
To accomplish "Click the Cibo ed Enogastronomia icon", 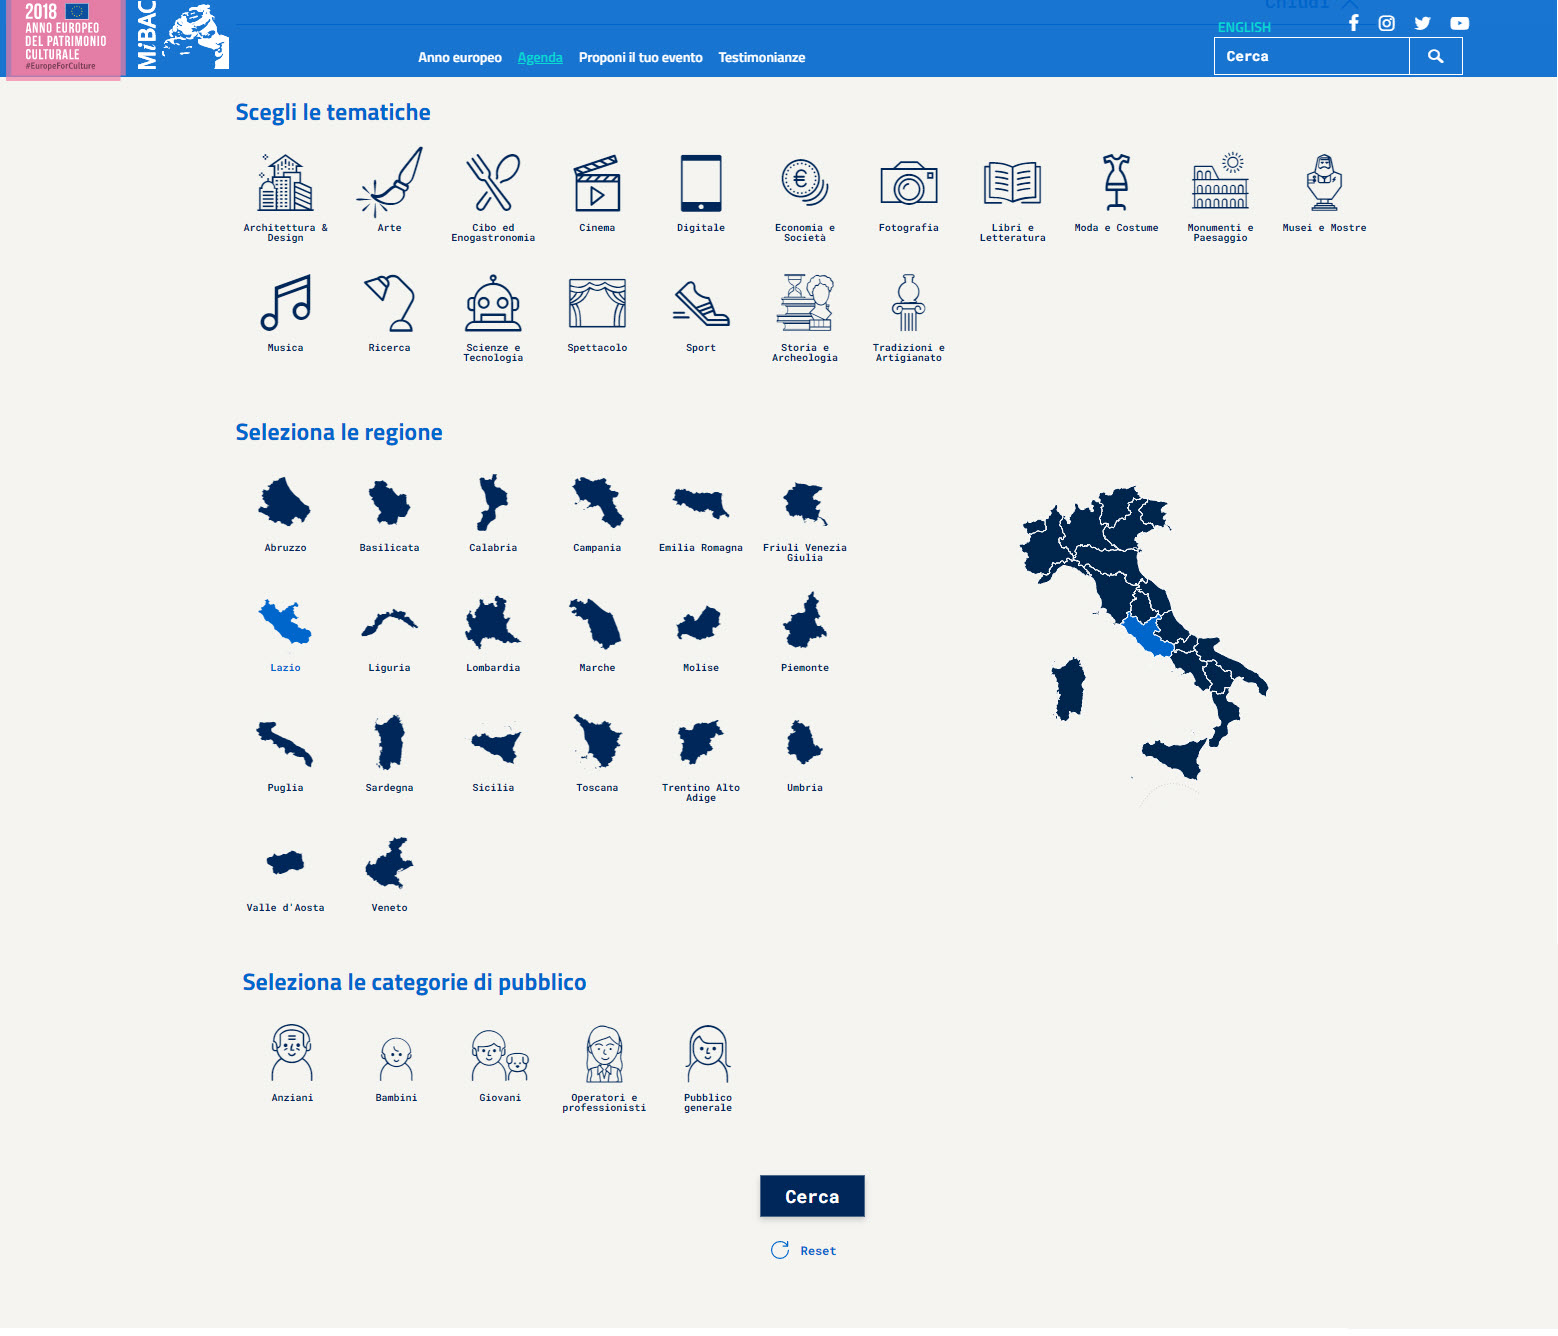I will point(493,184).
